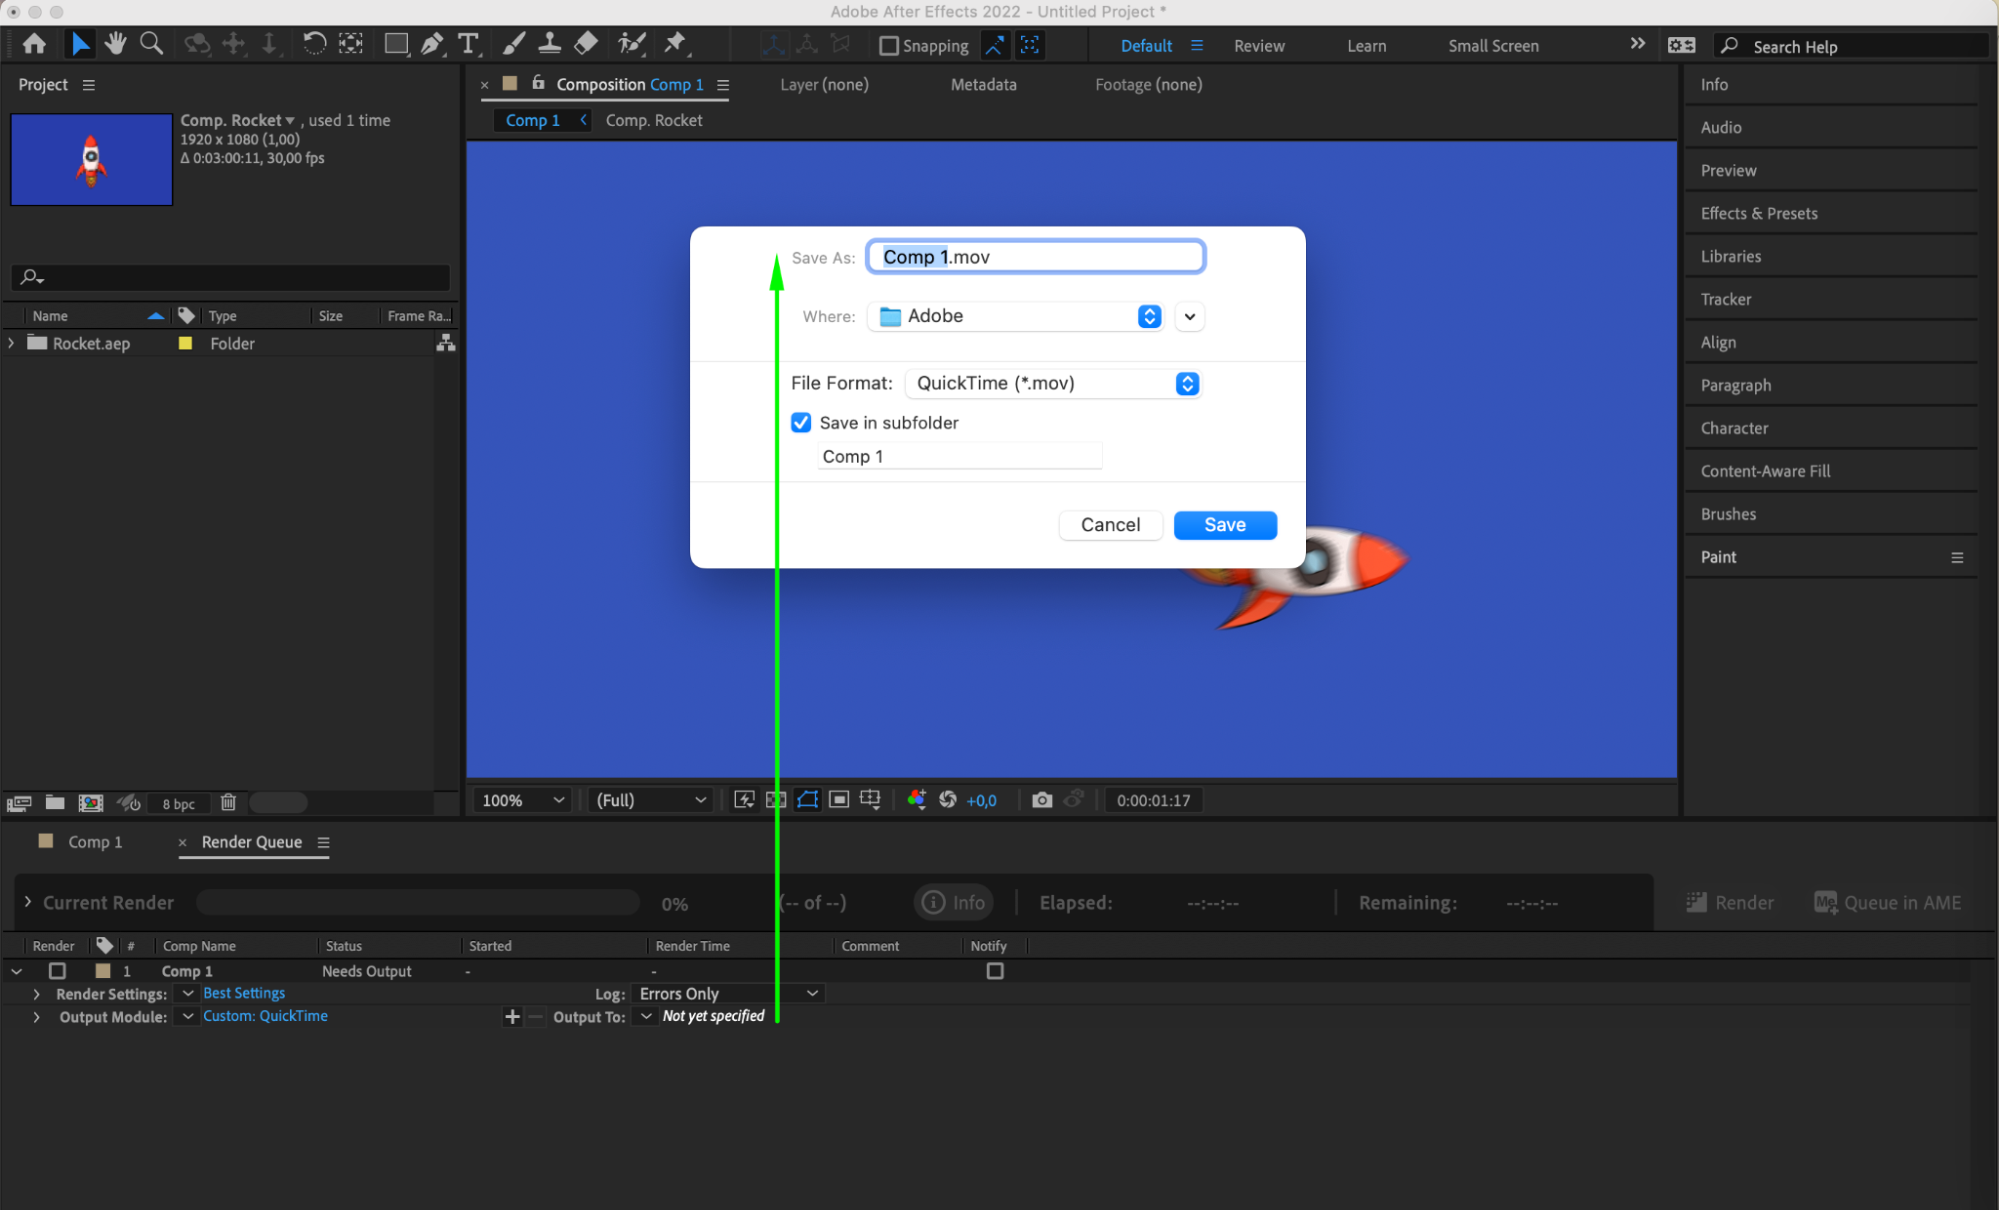
Task: Switch to the Comp 1 timeline tab
Action: coord(95,842)
